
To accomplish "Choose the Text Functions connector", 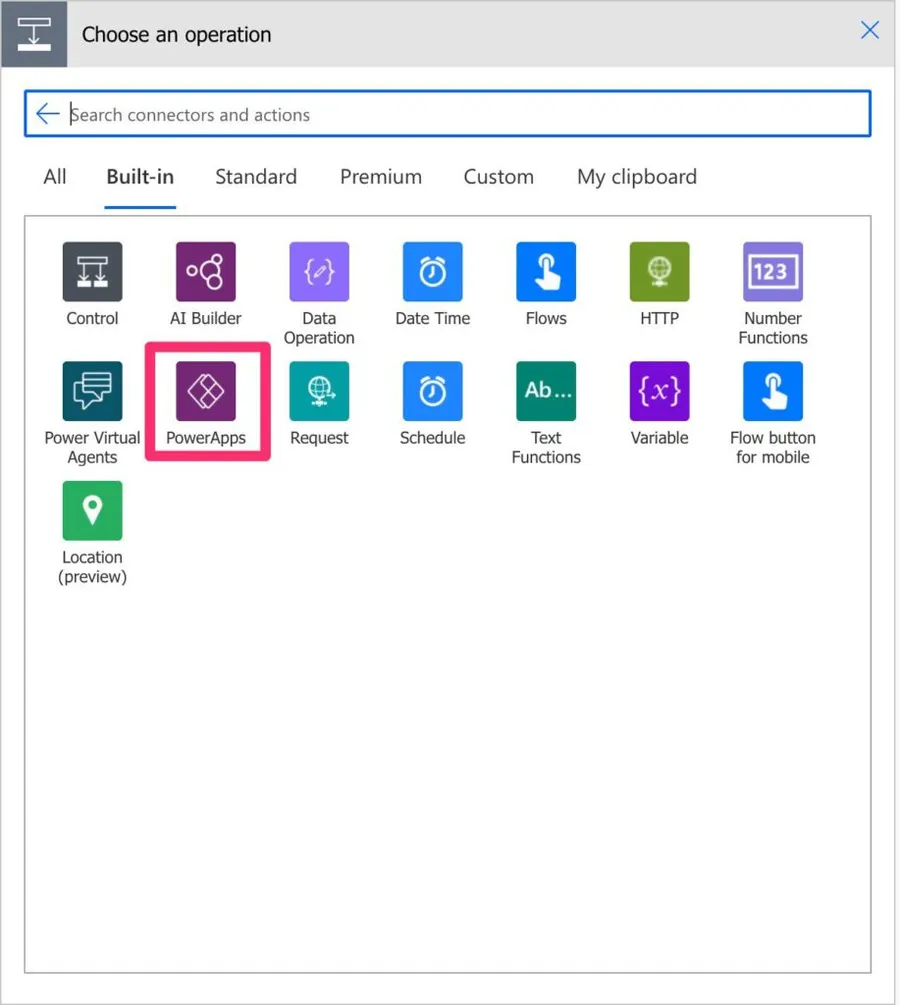I will (546, 391).
